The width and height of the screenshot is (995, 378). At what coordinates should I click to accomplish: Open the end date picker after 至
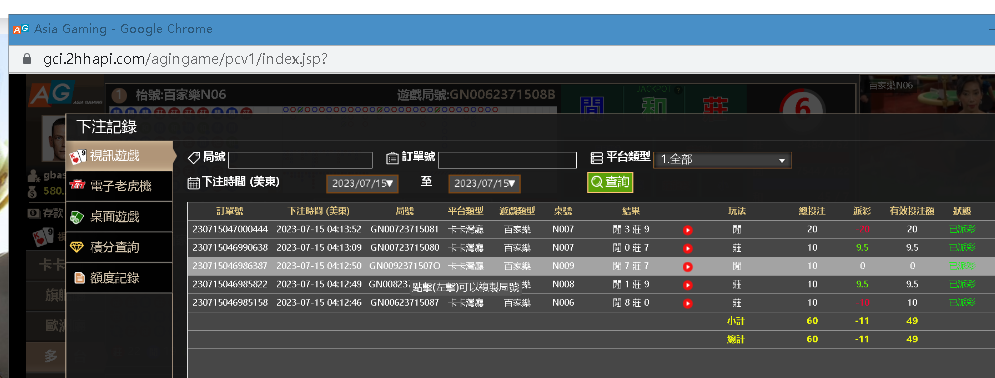pos(484,184)
